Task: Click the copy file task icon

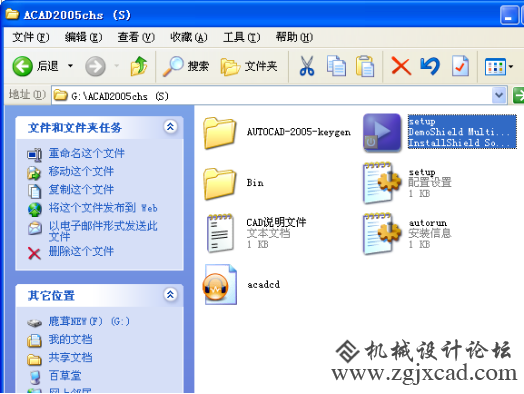Action: click(x=34, y=191)
